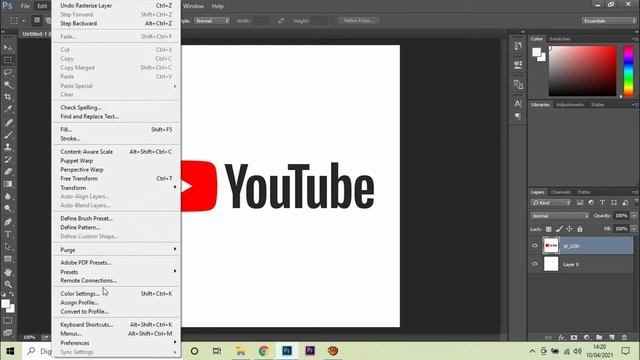Switch to the Swatches tab
Image resolution: width=640 pixels, height=360 pixels.
[x=560, y=39]
